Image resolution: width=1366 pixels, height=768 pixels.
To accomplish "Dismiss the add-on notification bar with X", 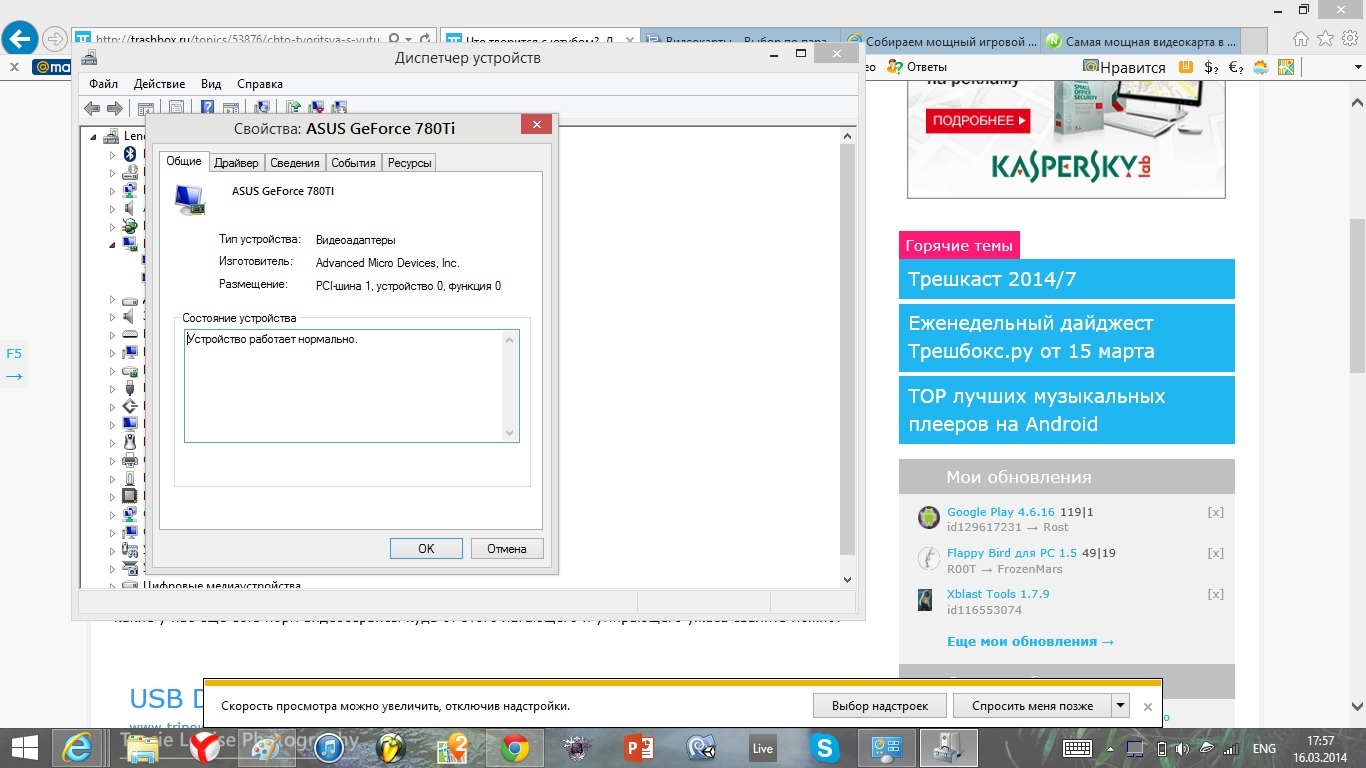I will click(1148, 706).
